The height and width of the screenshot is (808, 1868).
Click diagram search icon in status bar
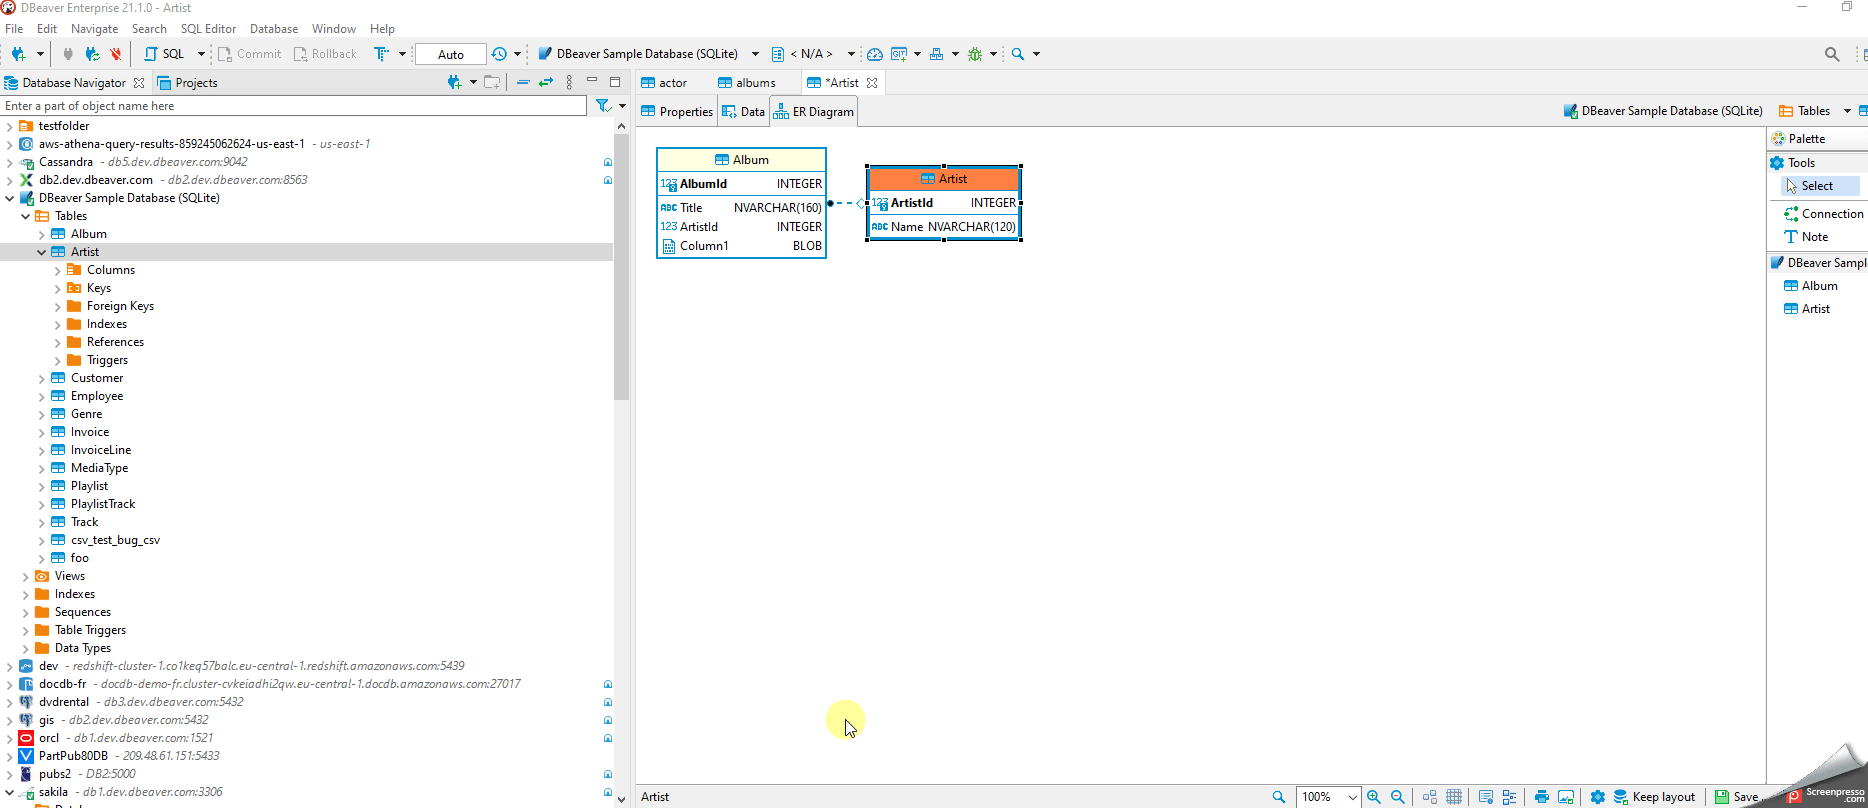coord(1278,797)
